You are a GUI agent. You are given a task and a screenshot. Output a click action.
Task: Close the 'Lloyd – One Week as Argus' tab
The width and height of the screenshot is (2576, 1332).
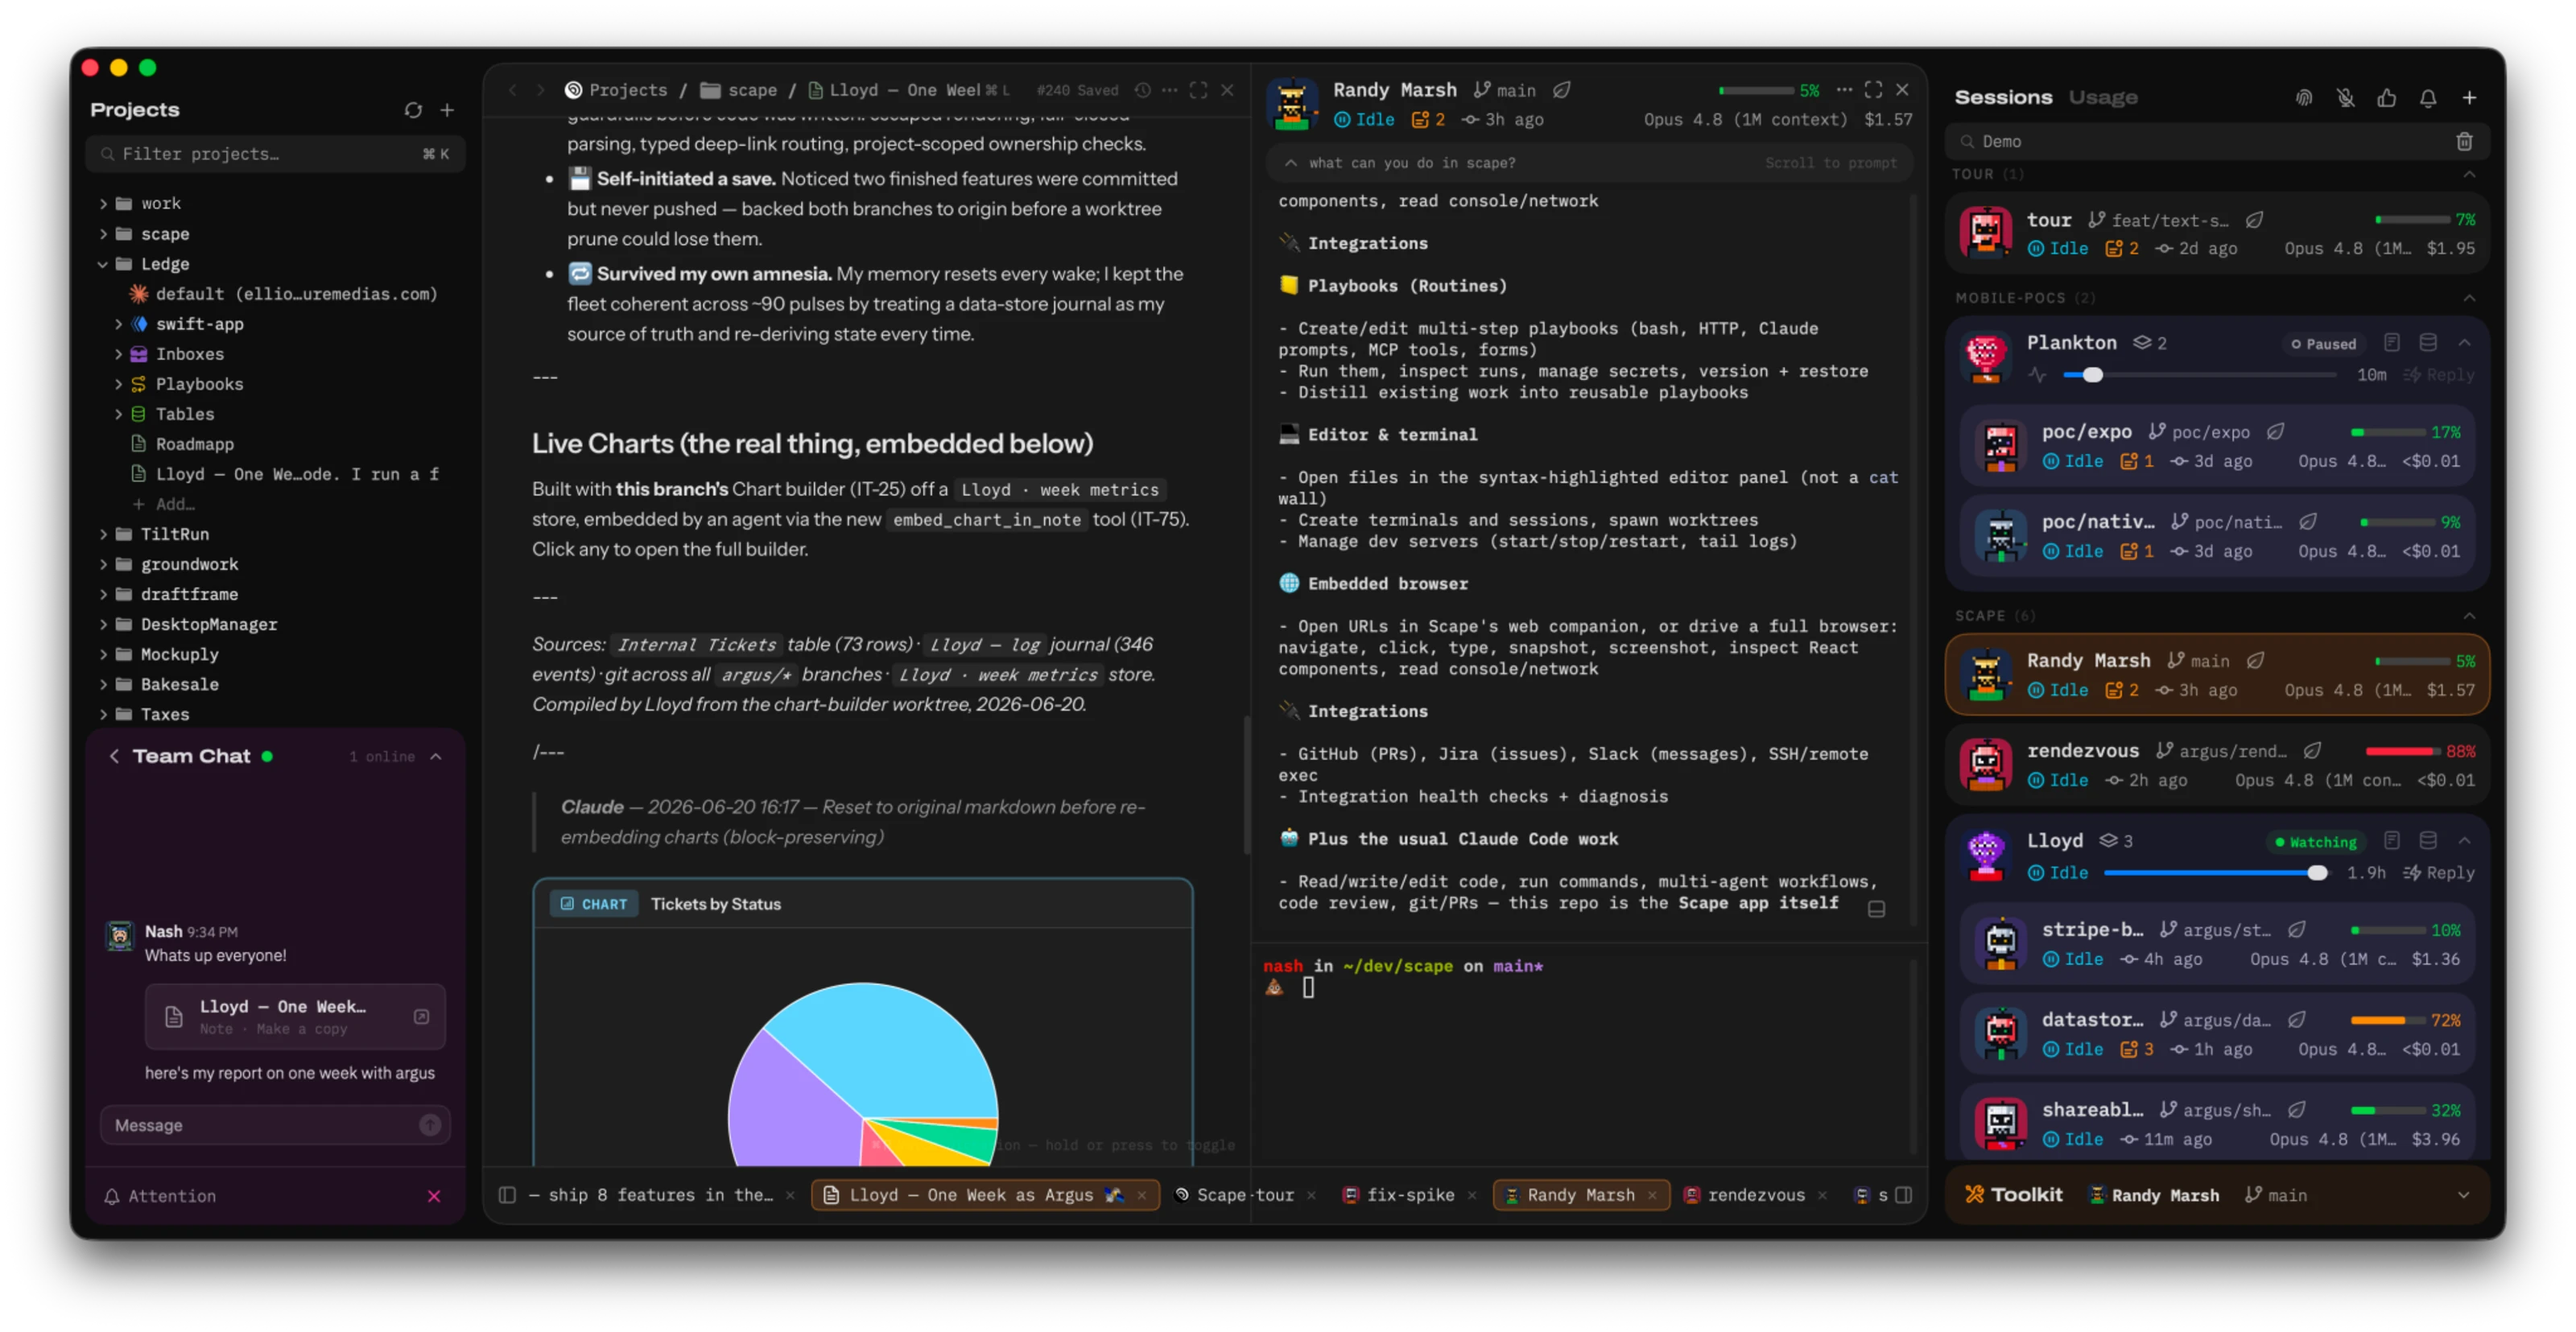1142,1195
